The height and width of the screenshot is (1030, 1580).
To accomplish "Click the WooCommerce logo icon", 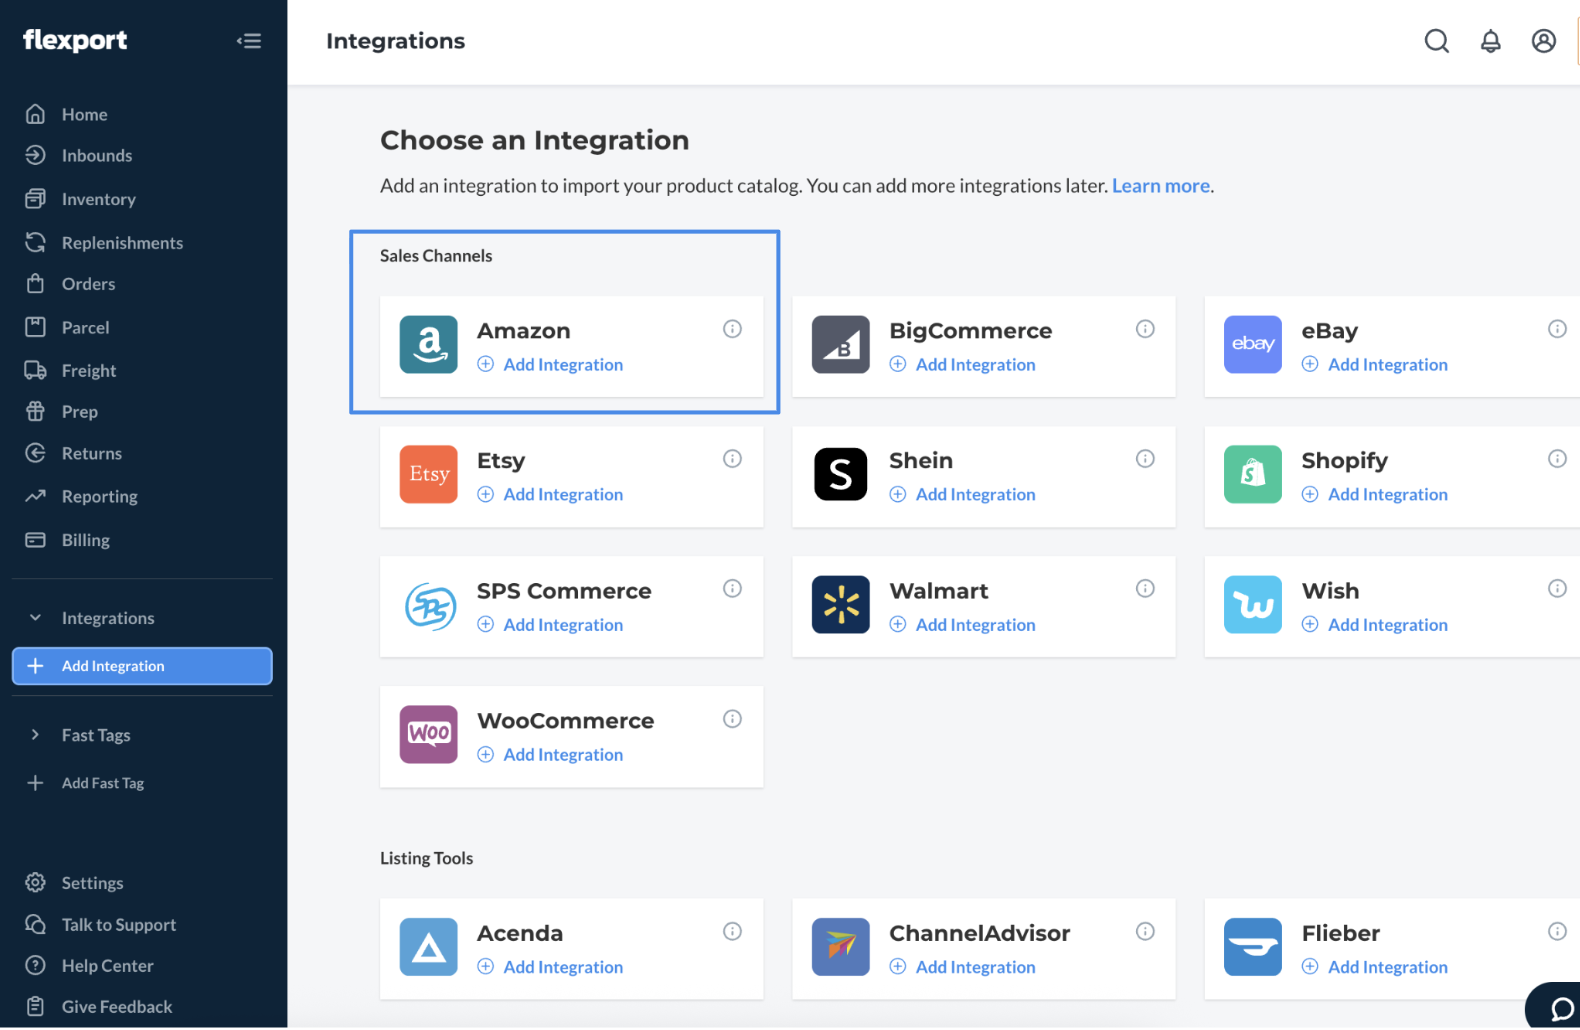I will 429,735.
